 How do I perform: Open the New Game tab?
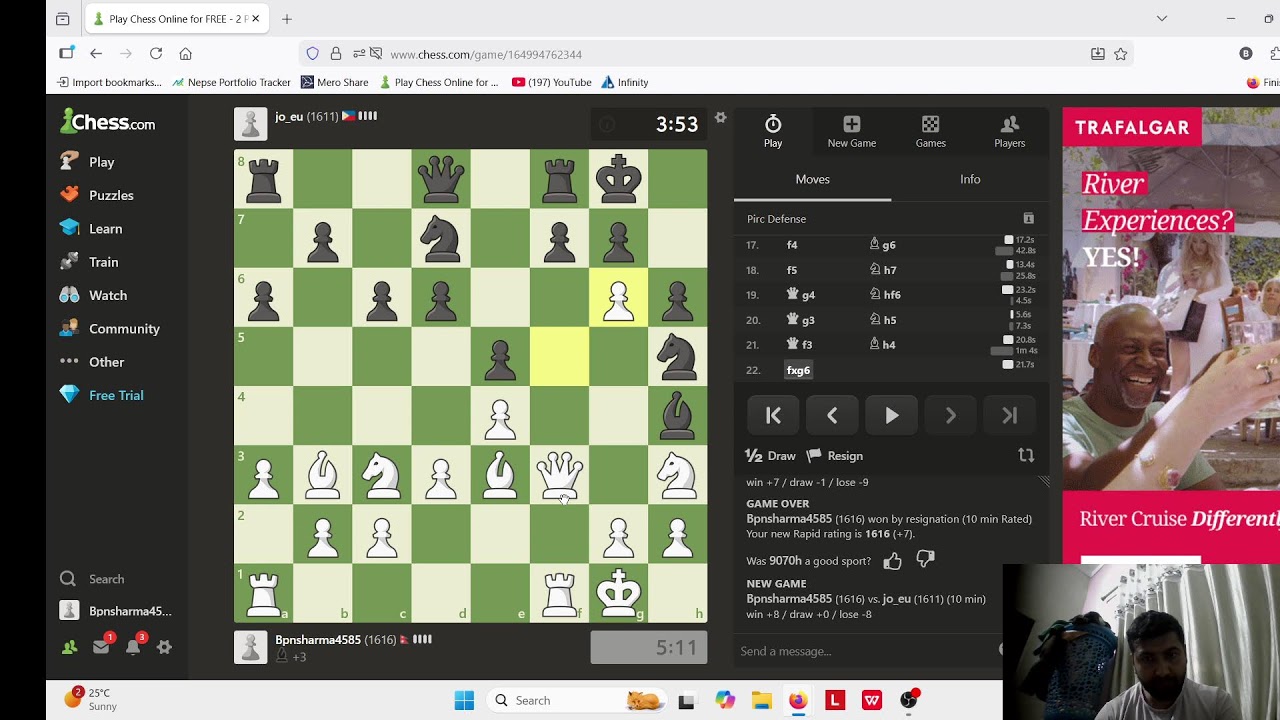coord(852,131)
